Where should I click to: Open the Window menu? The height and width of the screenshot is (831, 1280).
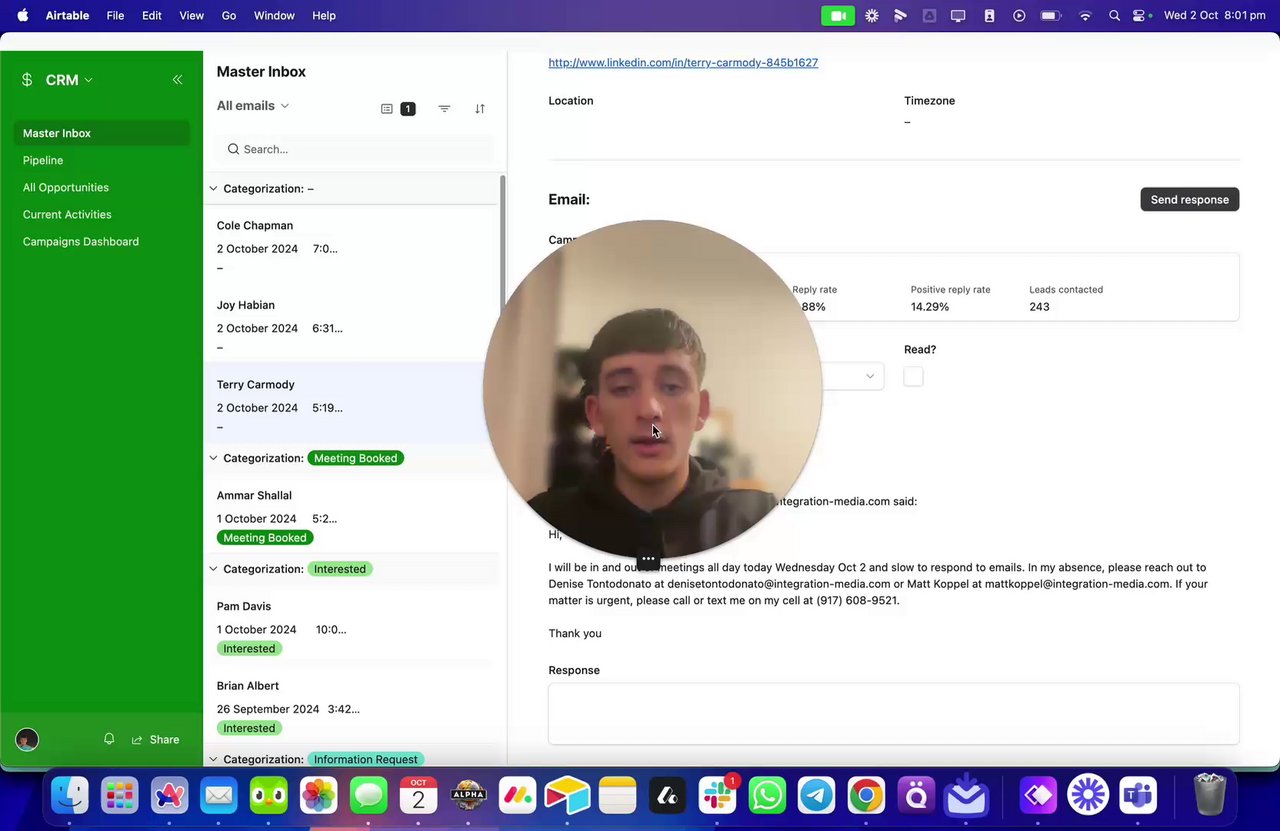(x=274, y=16)
